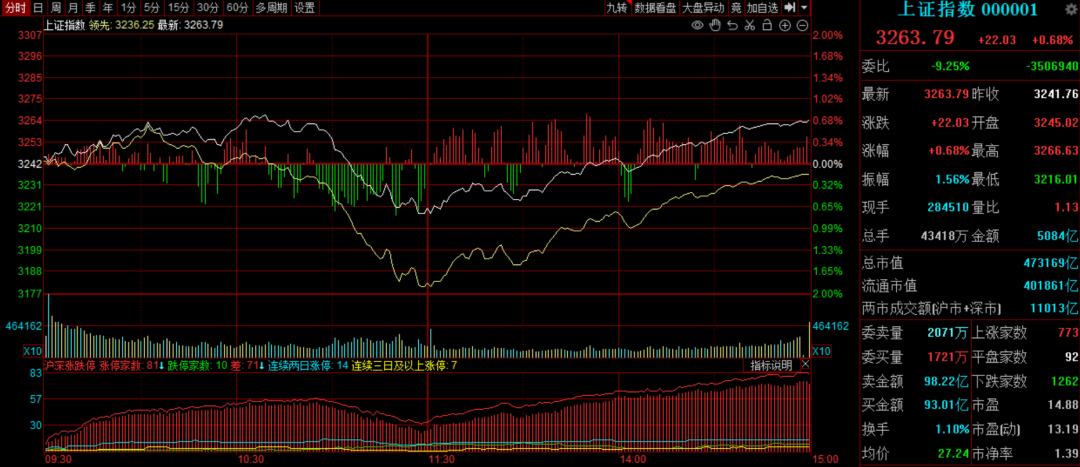
Task: Select the scissors cut tool
Action: click(x=750, y=25)
